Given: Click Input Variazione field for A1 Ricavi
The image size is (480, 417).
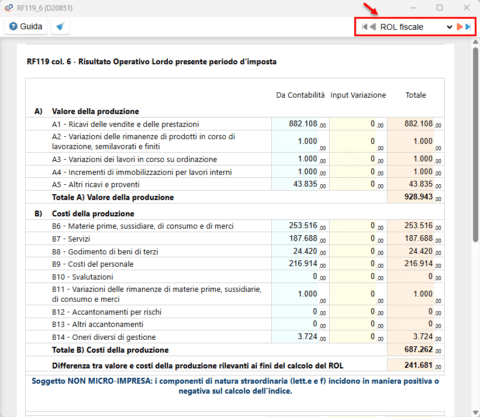Looking at the screenshot, I should (358, 124).
